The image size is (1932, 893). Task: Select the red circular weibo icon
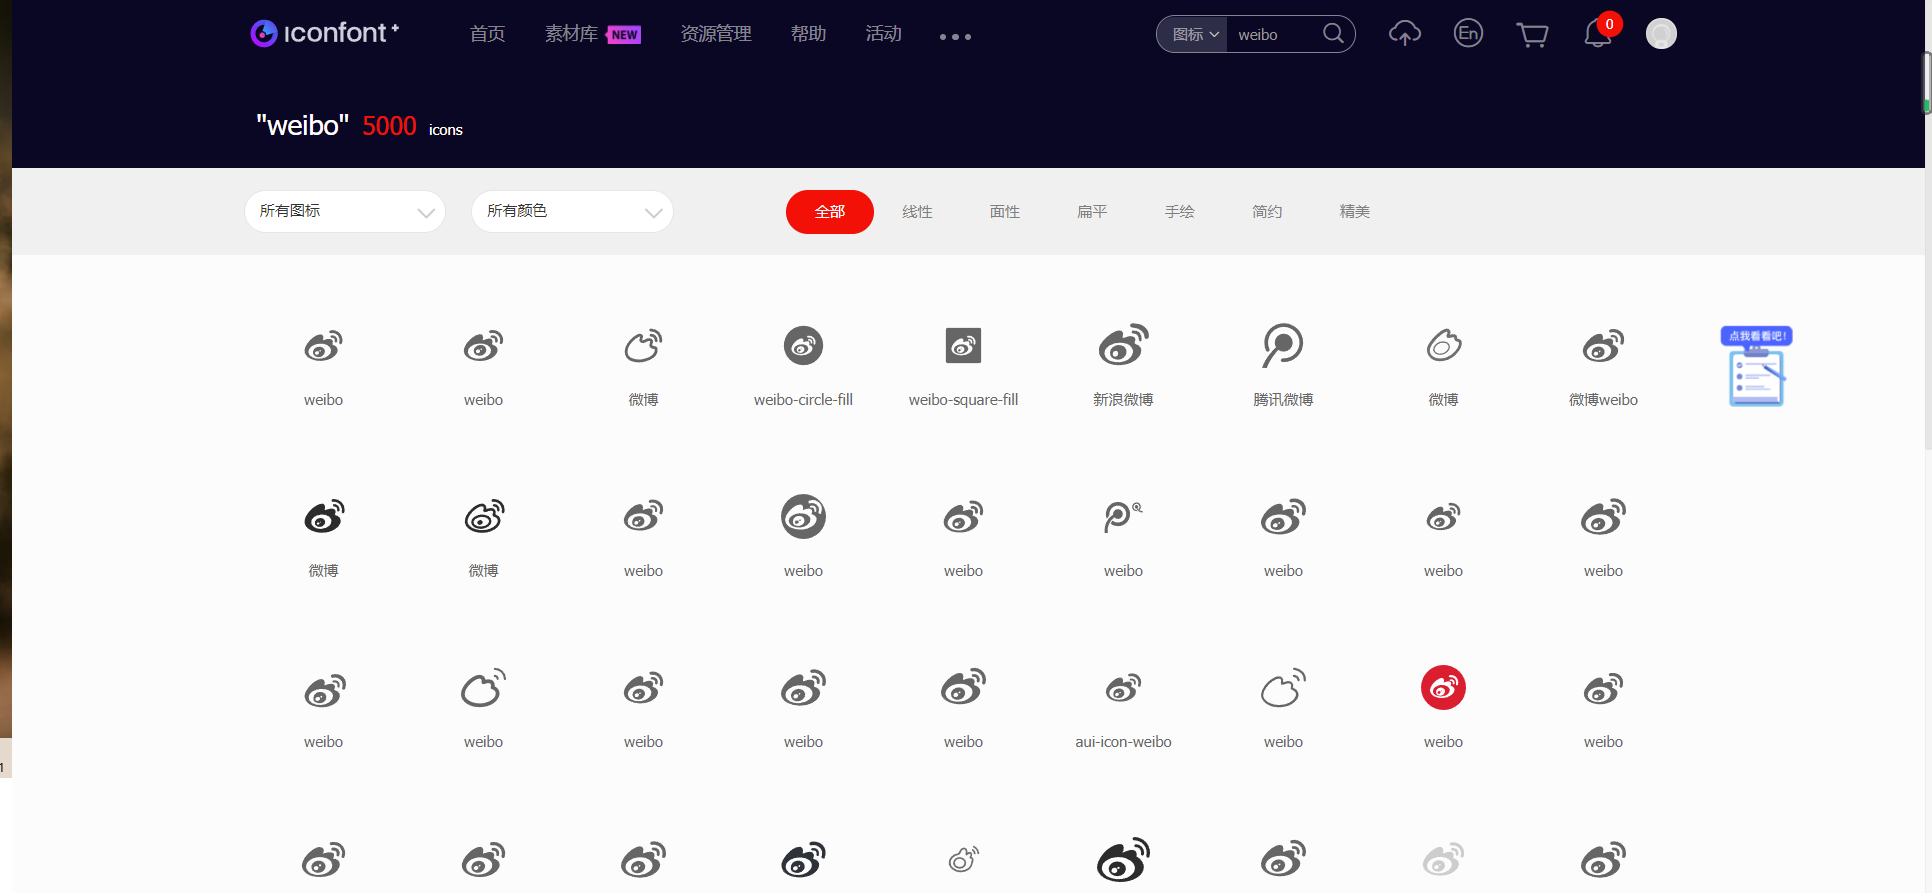[x=1443, y=688]
